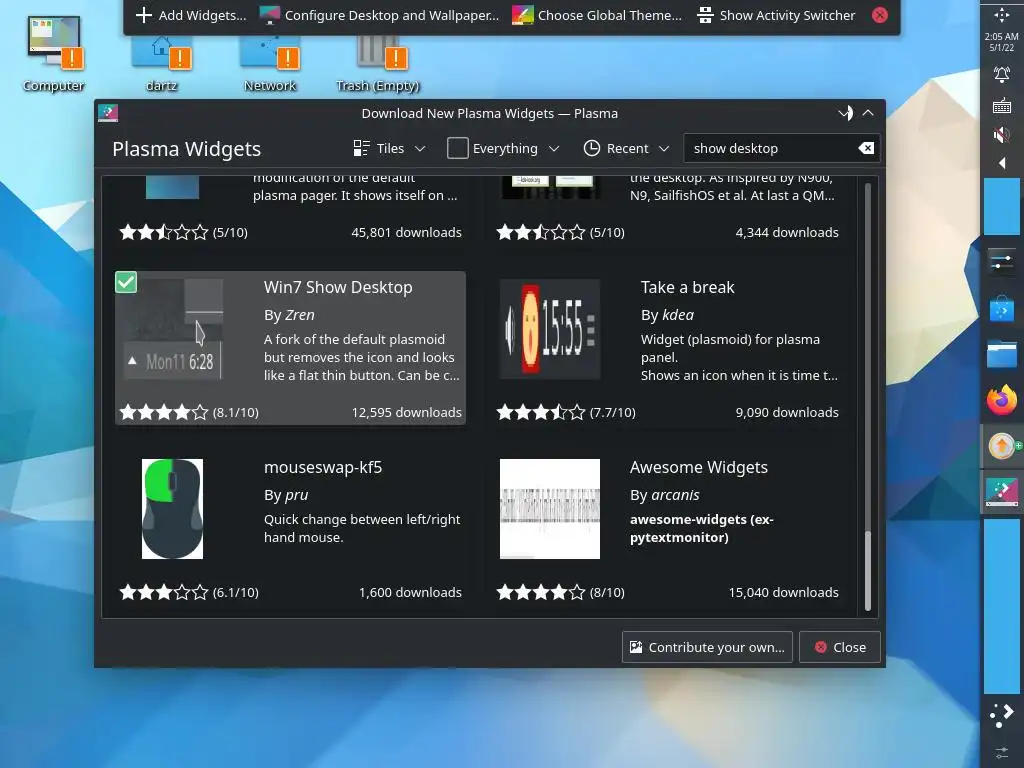
Task: Click the Take a break thumbnail
Action: [x=550, y=328]
